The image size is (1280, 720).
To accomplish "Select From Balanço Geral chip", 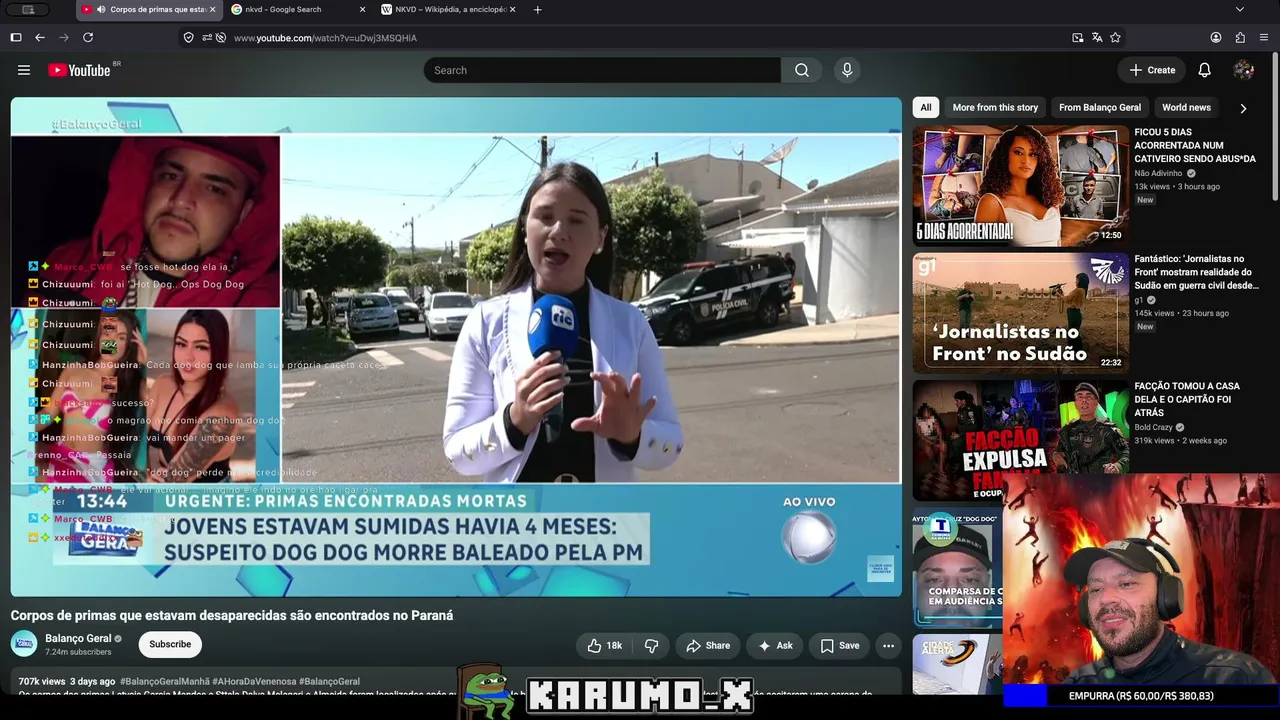I will pos(1100,108).
